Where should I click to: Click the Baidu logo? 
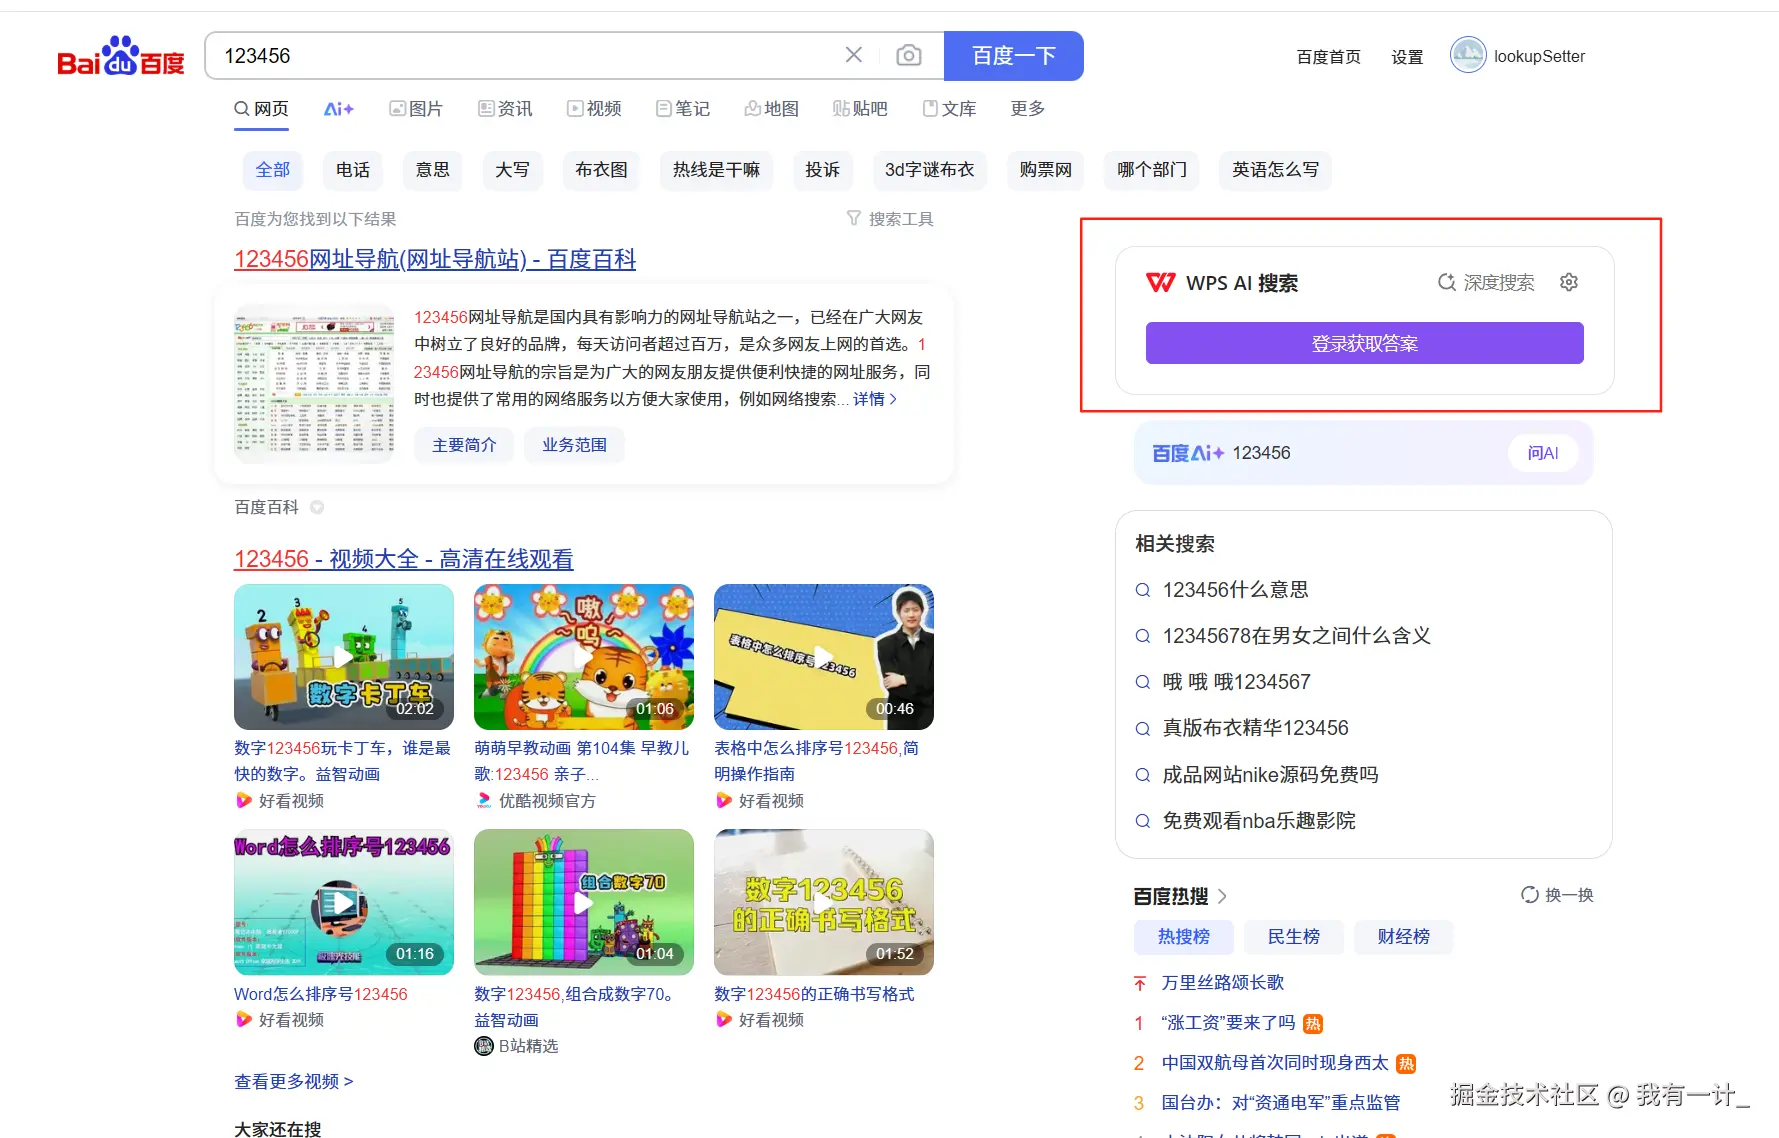(x=121, y=57)
